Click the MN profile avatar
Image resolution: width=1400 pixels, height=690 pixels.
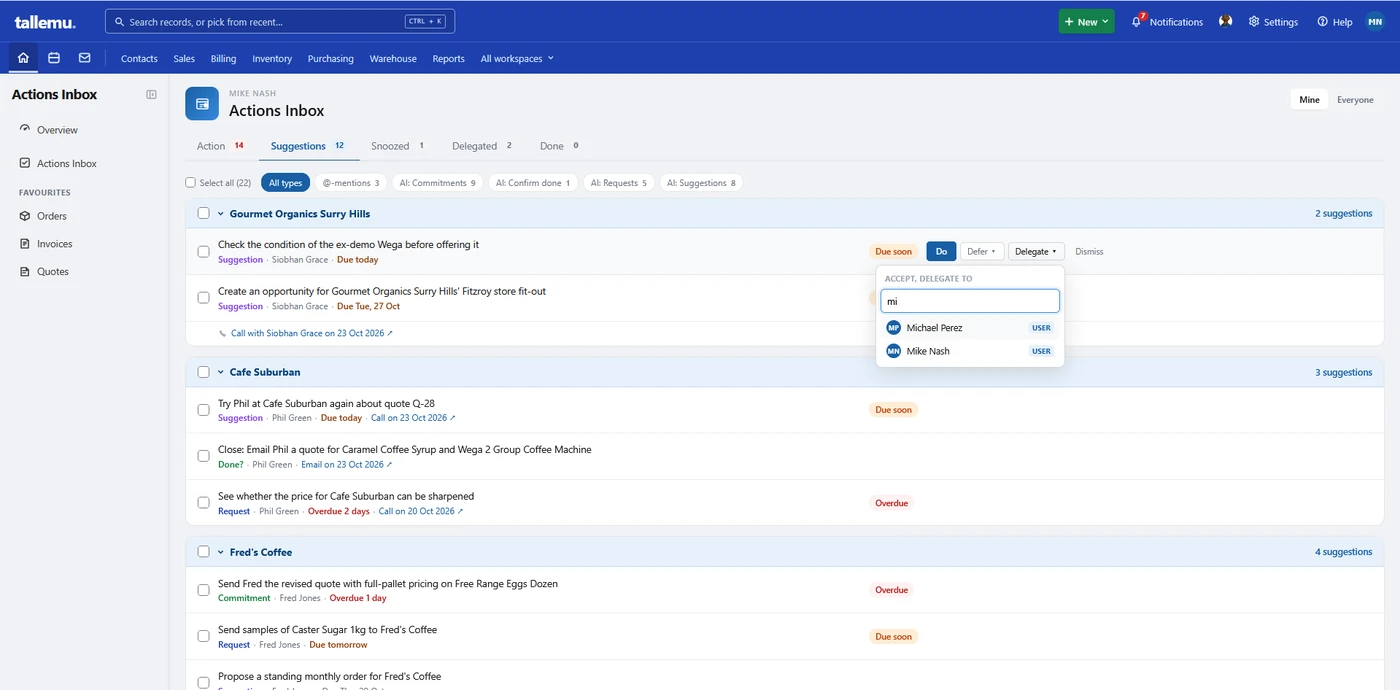(x=1375, y=21)
